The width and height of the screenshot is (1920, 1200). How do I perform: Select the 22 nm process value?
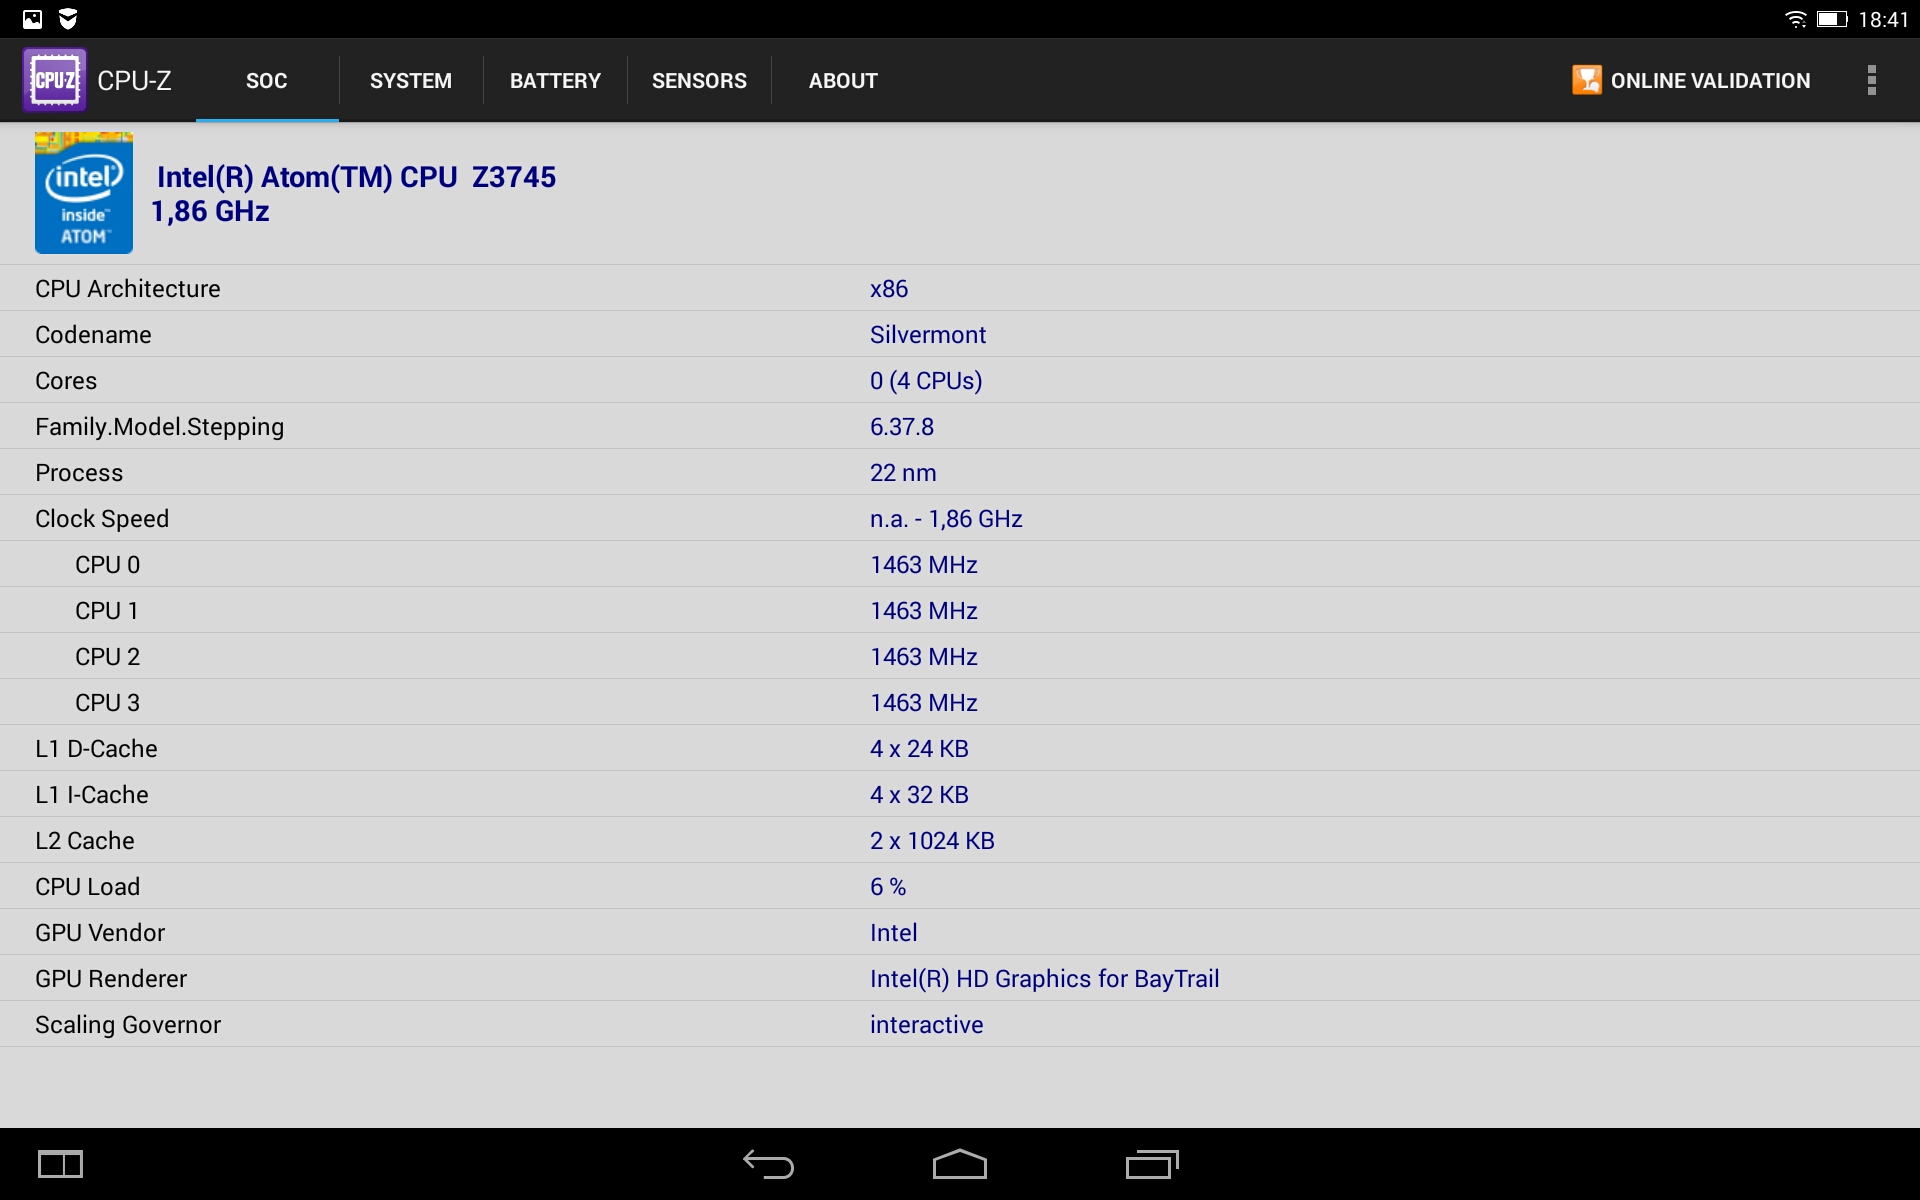click(x=903, y=473)
